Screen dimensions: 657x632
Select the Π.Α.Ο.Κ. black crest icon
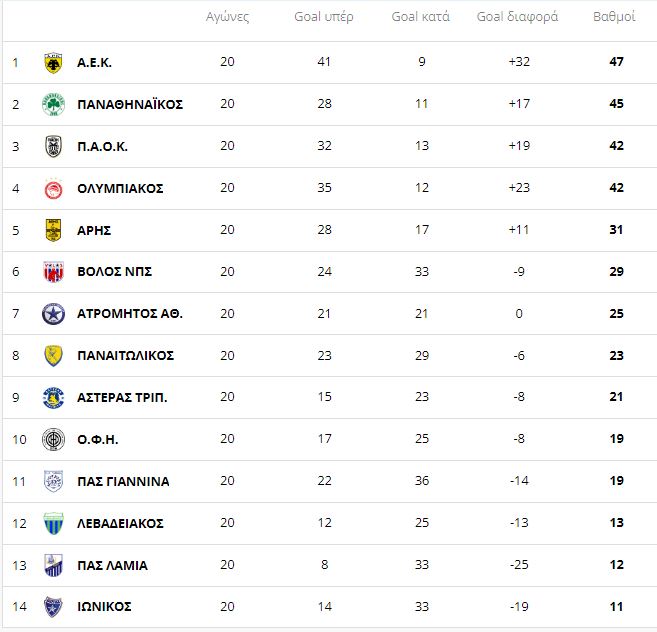[x=53, y=146]
